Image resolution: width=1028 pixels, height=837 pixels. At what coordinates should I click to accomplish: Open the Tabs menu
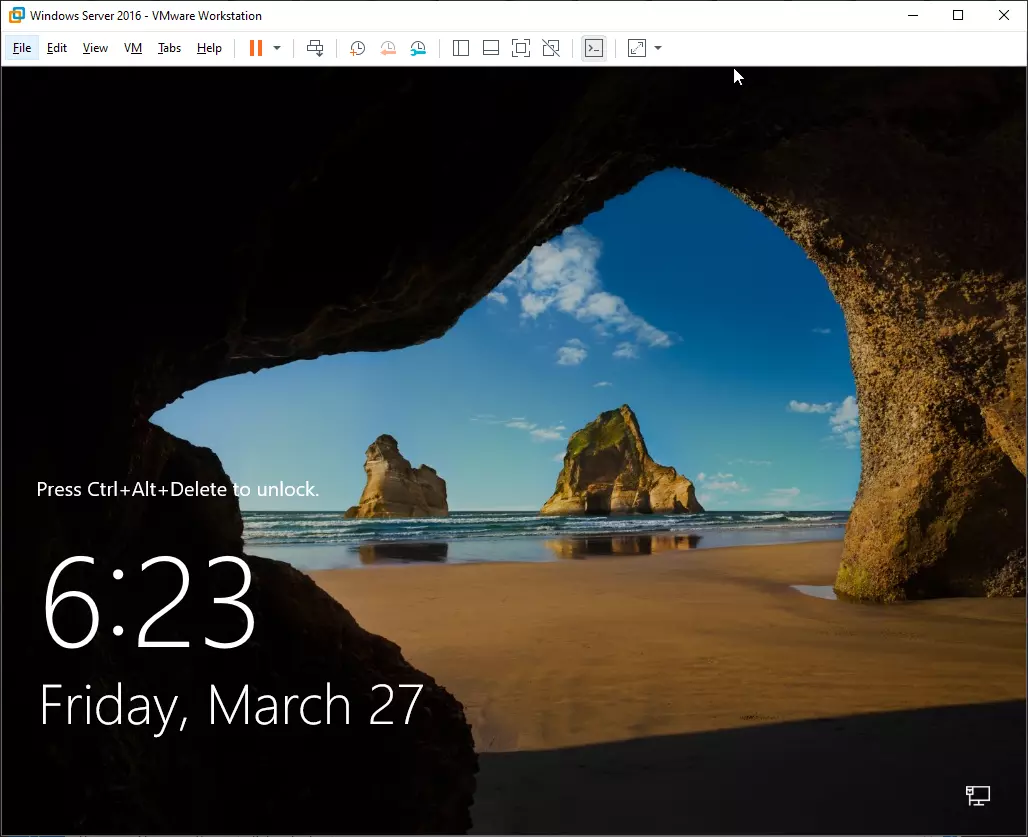169,48
